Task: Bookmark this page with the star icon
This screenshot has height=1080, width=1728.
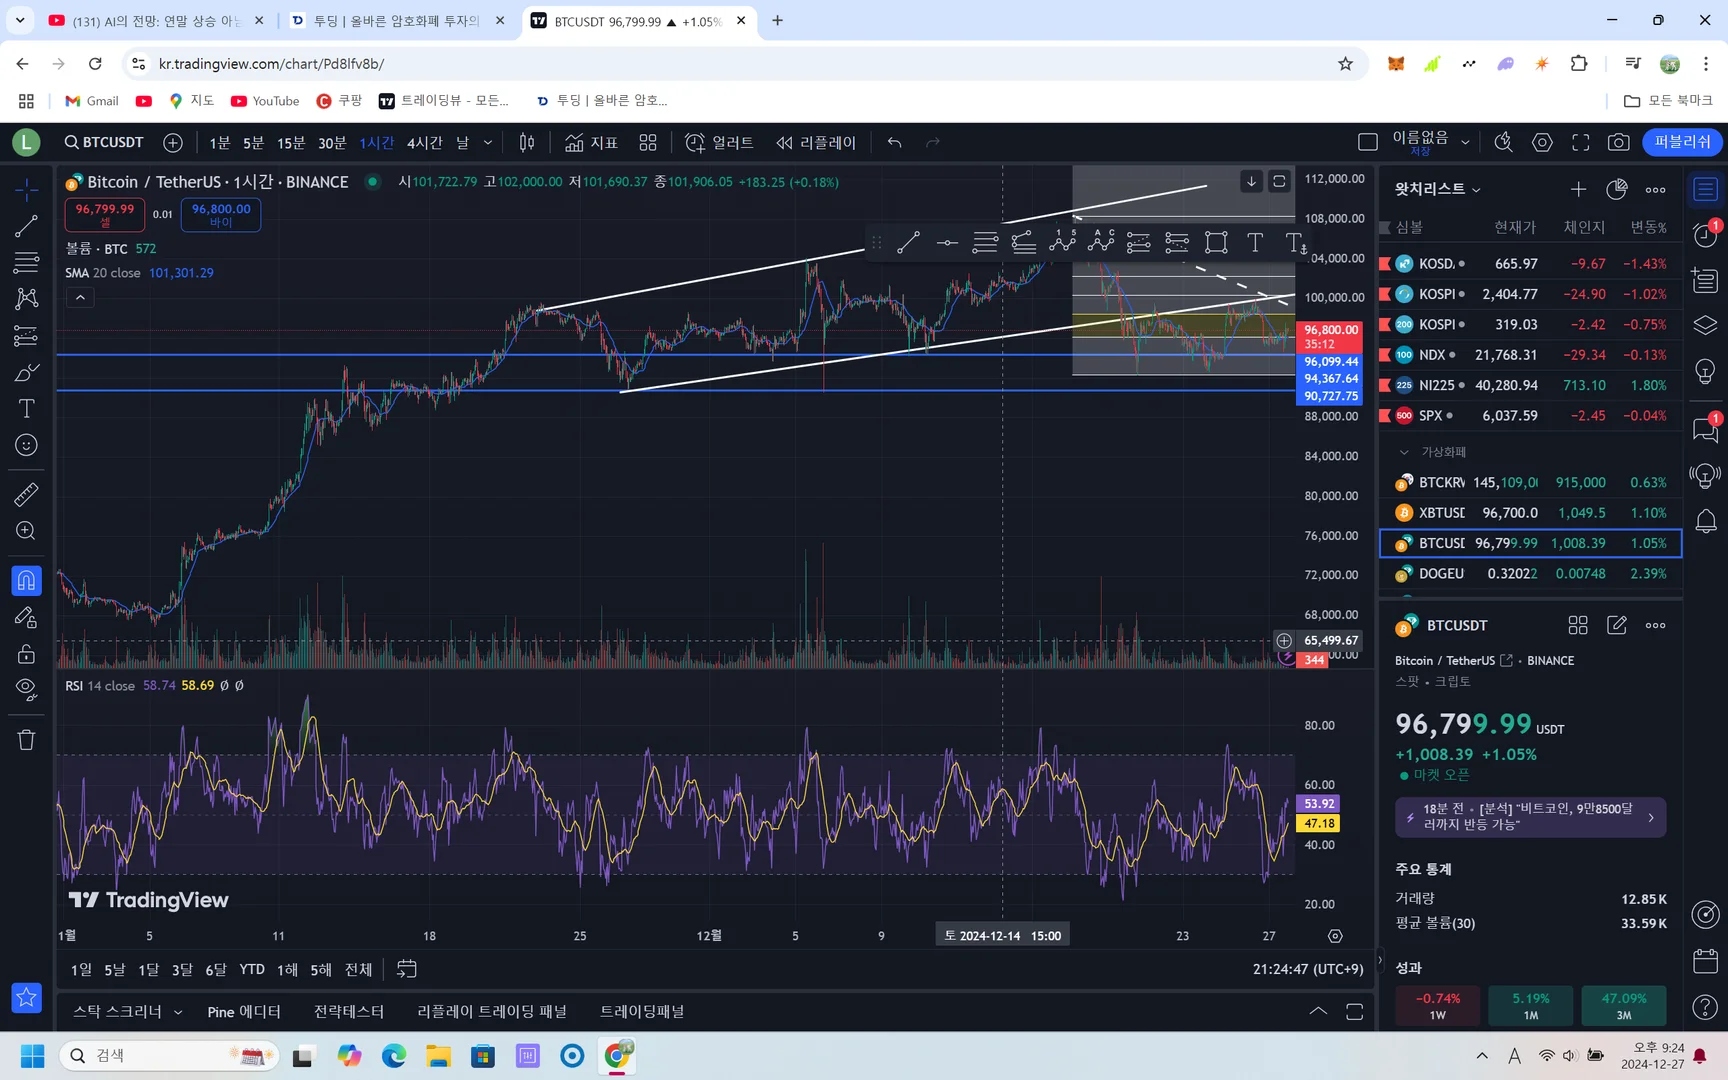Action: tap(1345, 64)
